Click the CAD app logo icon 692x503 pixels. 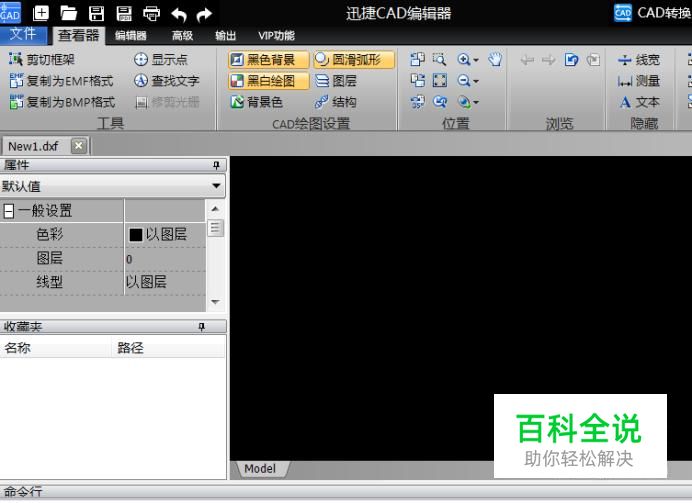click(x=10, y=13)
